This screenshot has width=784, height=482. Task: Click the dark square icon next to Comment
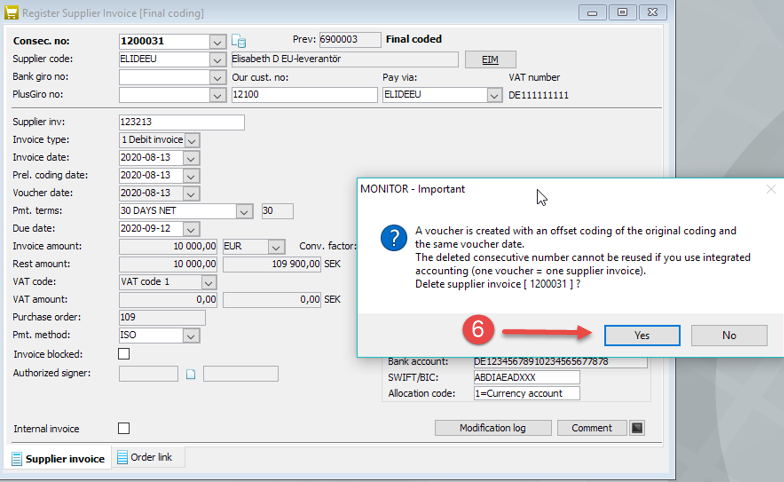pyautogui.click(x=636, y=428)
